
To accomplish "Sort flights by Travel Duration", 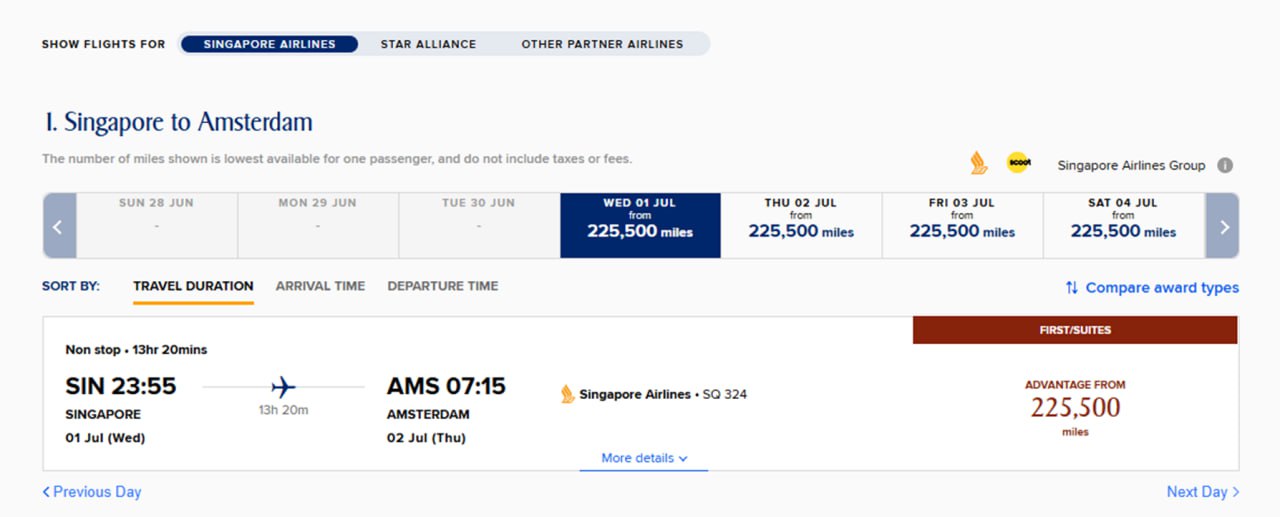I will click(193, 286).
